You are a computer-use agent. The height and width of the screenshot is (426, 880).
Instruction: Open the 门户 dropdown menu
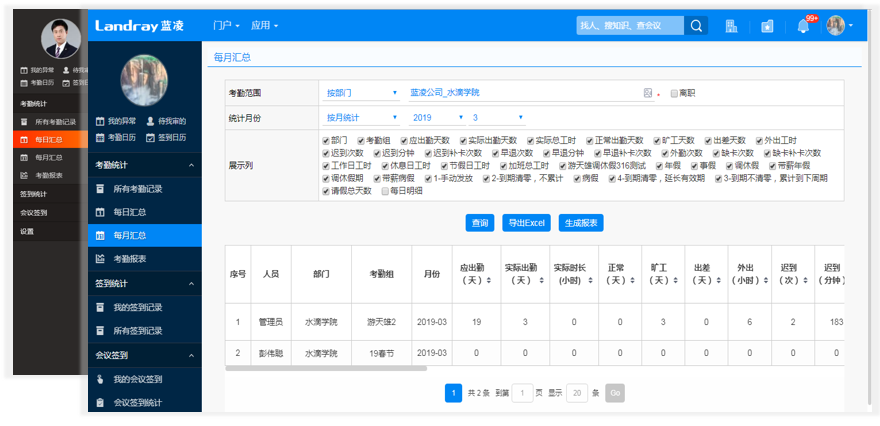coord(227,26)
